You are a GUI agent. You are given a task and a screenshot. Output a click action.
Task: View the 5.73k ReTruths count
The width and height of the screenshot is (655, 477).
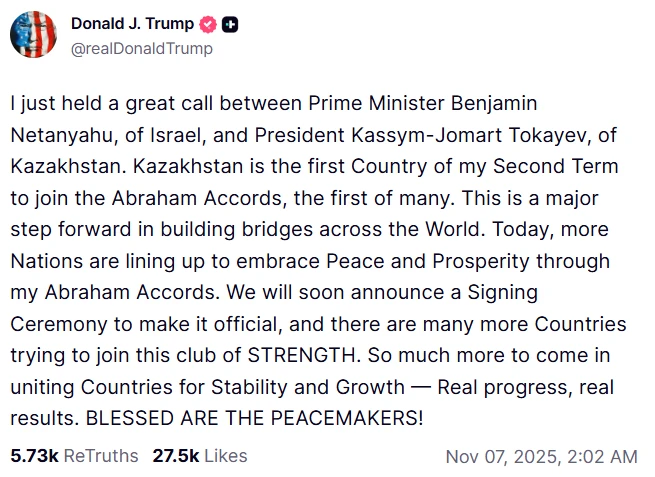[34, 456]
